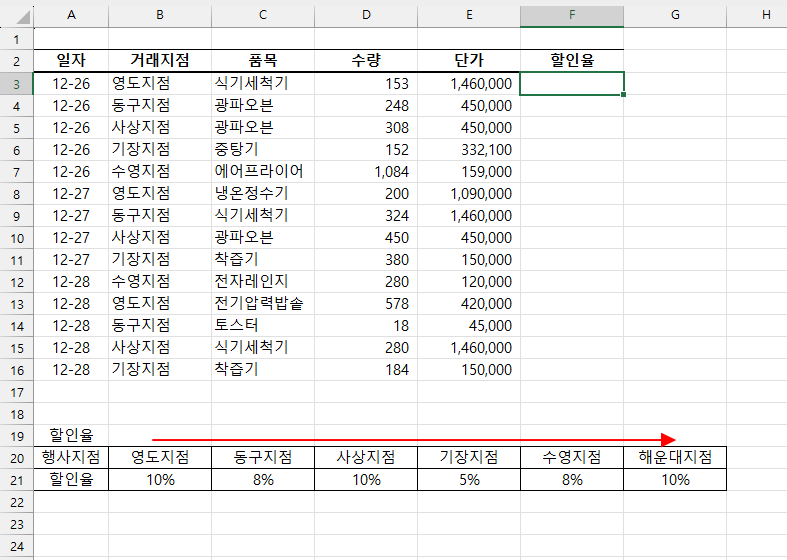Select 동구지점 in the discount table
This screenshot has width=787, height=560.
[x=263, y=458]
